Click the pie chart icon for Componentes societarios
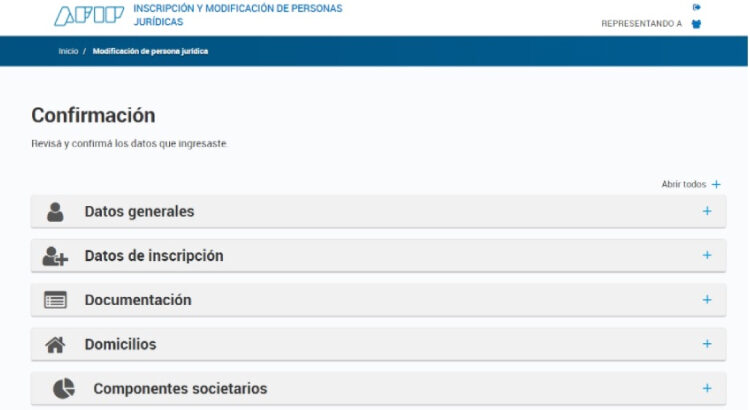 (64, 388)
